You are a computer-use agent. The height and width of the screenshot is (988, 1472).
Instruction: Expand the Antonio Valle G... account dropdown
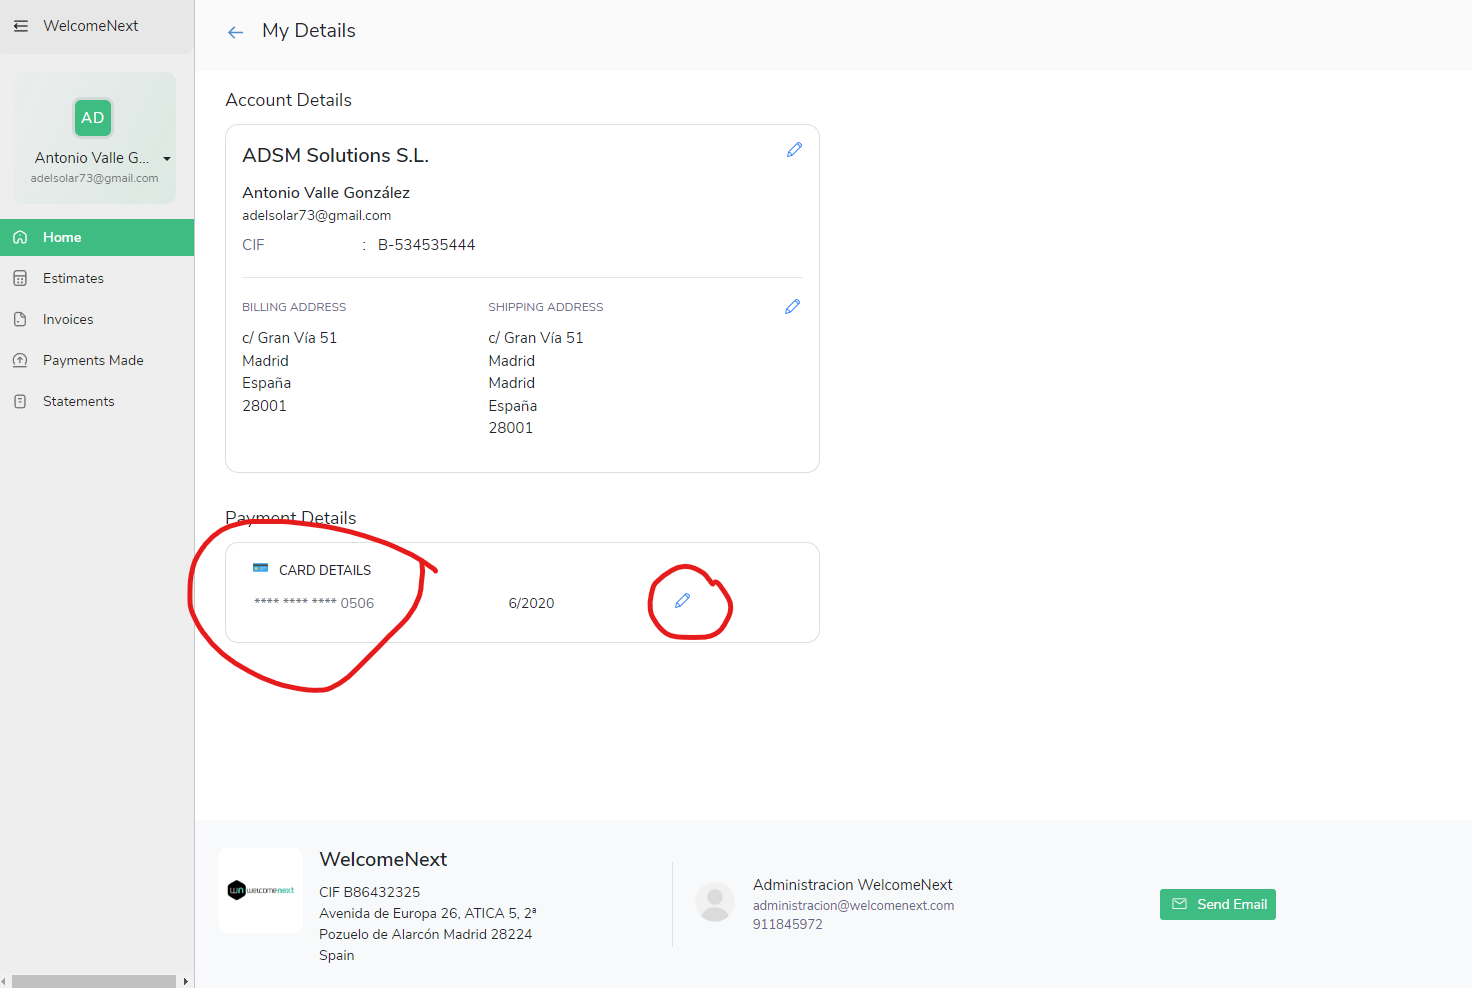pyautogui.click(x=167, y=158)
